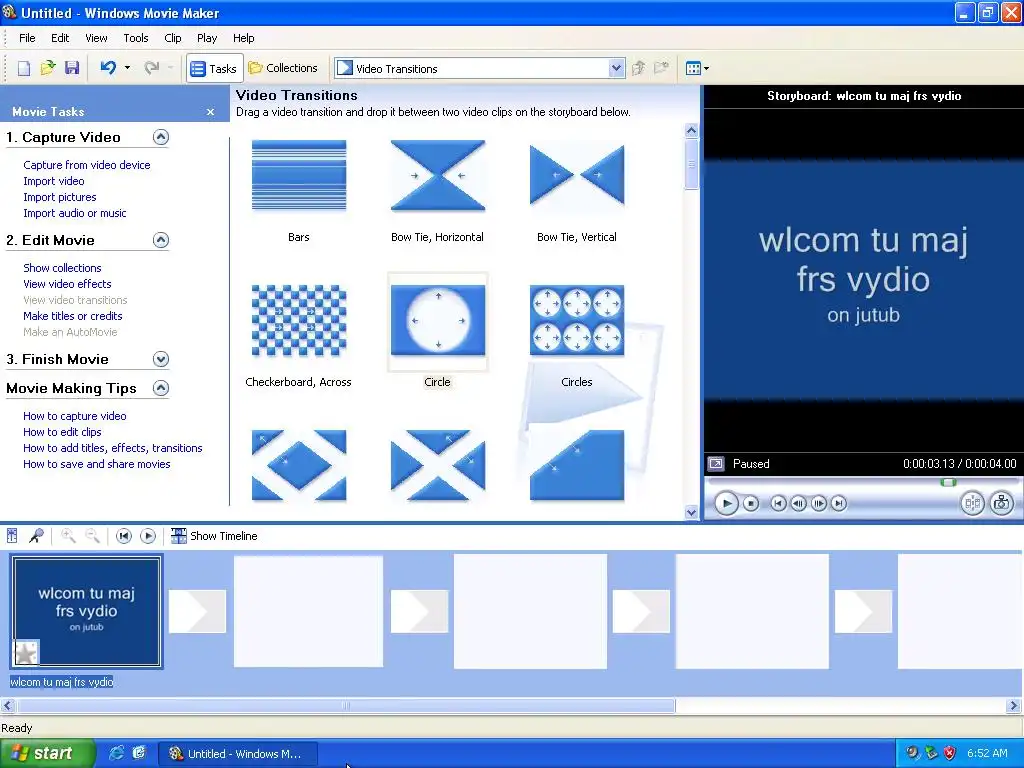Viewport: 1024px width, 768px height.
Task: Click the preview seek bar position marker
Action: click(948, 483)
